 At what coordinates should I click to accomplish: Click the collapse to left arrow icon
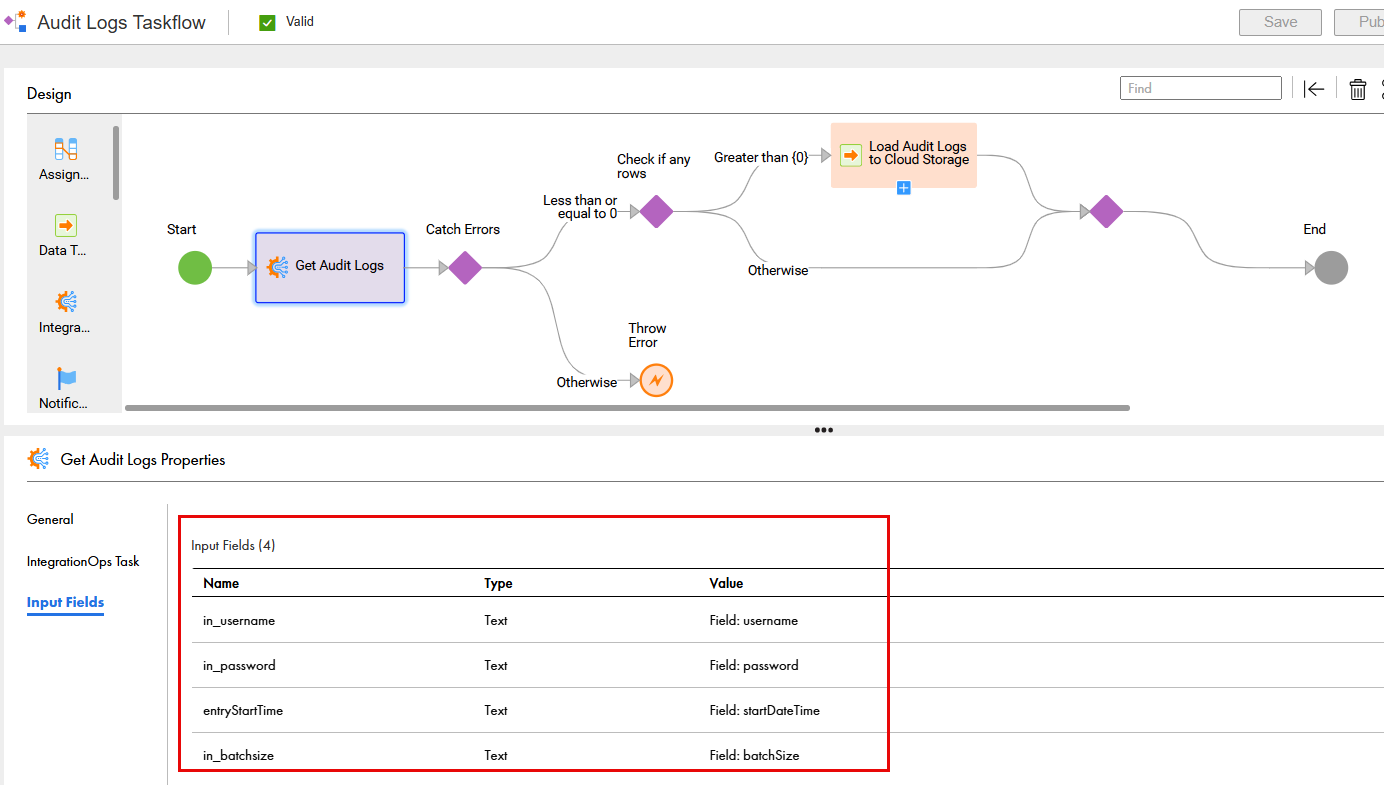point(1314,89)
